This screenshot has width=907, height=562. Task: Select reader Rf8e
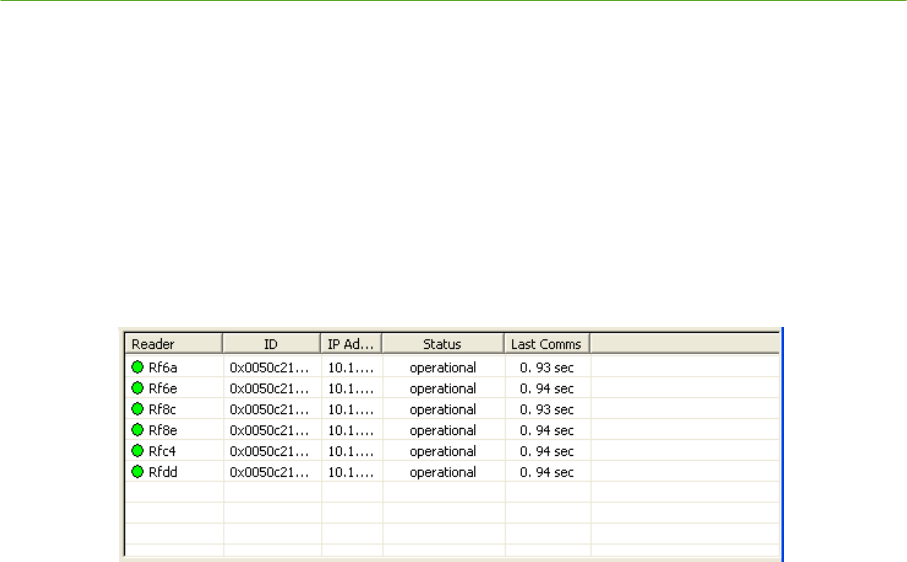(x=163, y=430)
